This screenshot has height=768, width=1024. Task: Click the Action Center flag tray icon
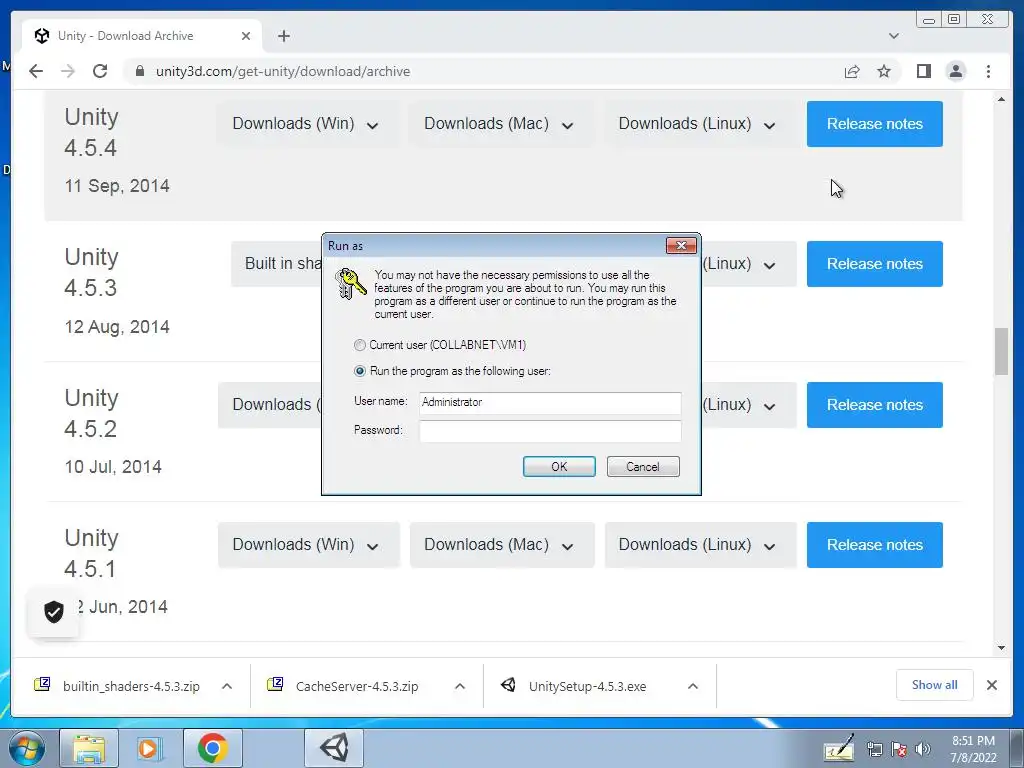[899, 749]
